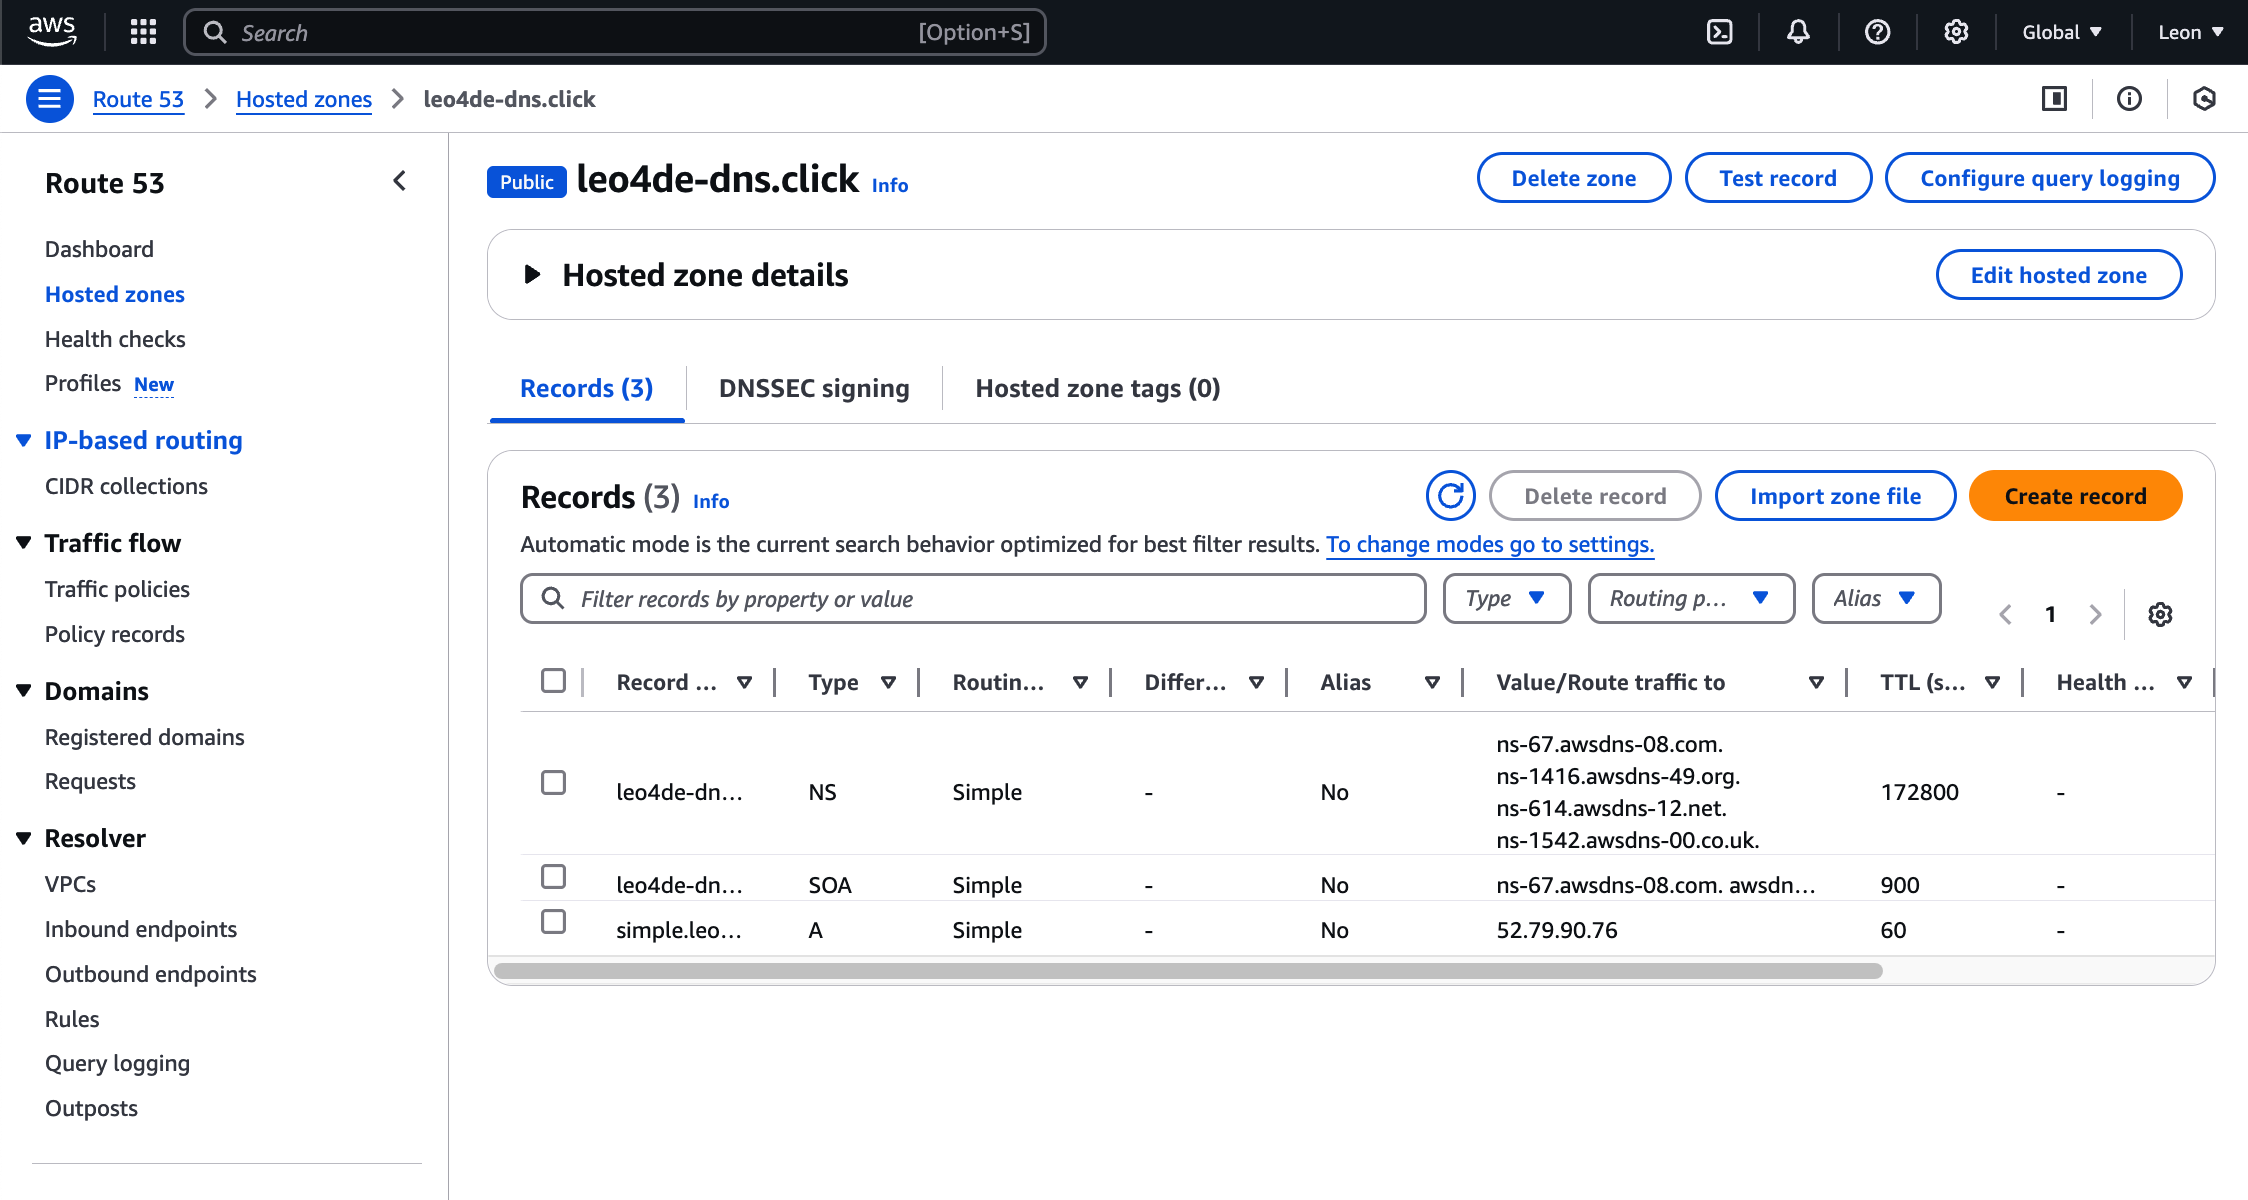The height and width of the screenshot is (1200, 2248).
Task: Open the notifications bell
Action: [1798, 32]
